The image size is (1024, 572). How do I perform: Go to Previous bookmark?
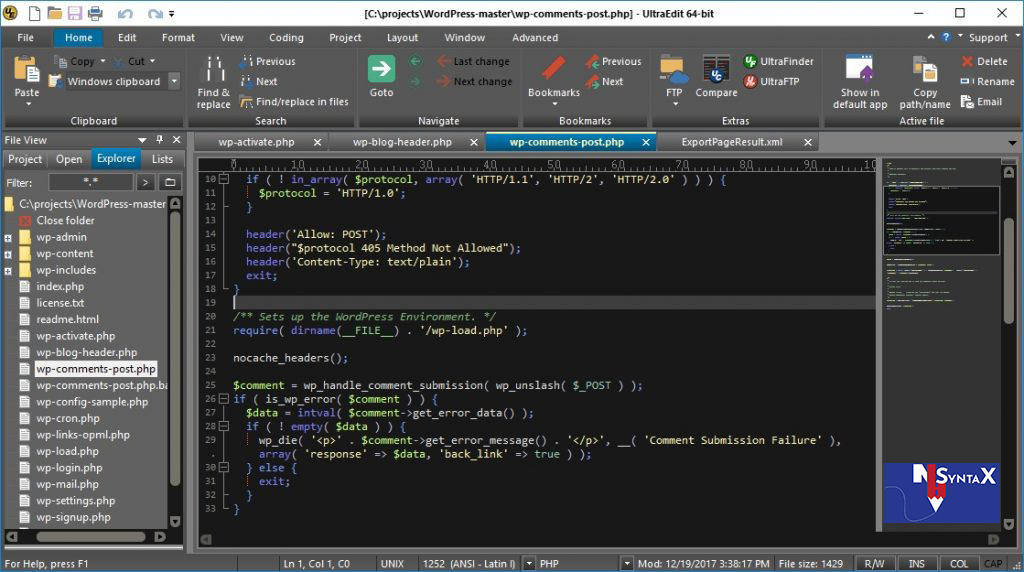point(614,61)
